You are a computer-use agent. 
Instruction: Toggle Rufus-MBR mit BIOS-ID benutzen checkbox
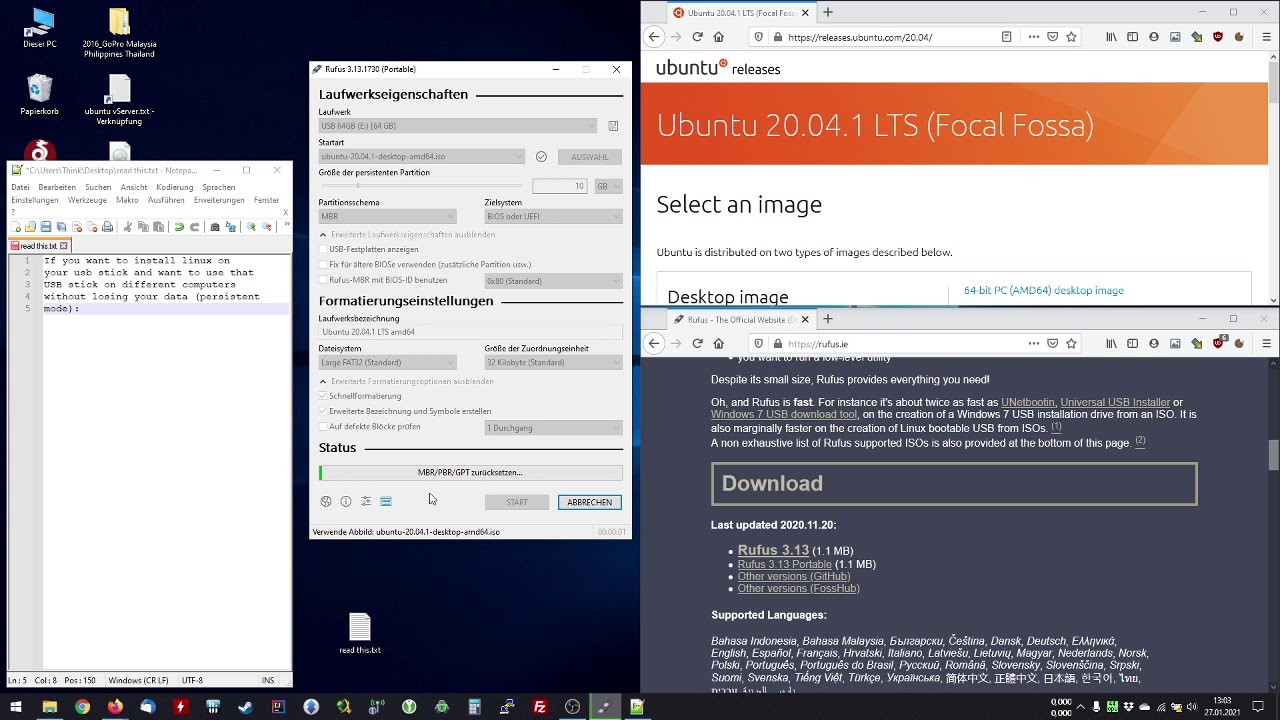323,280
